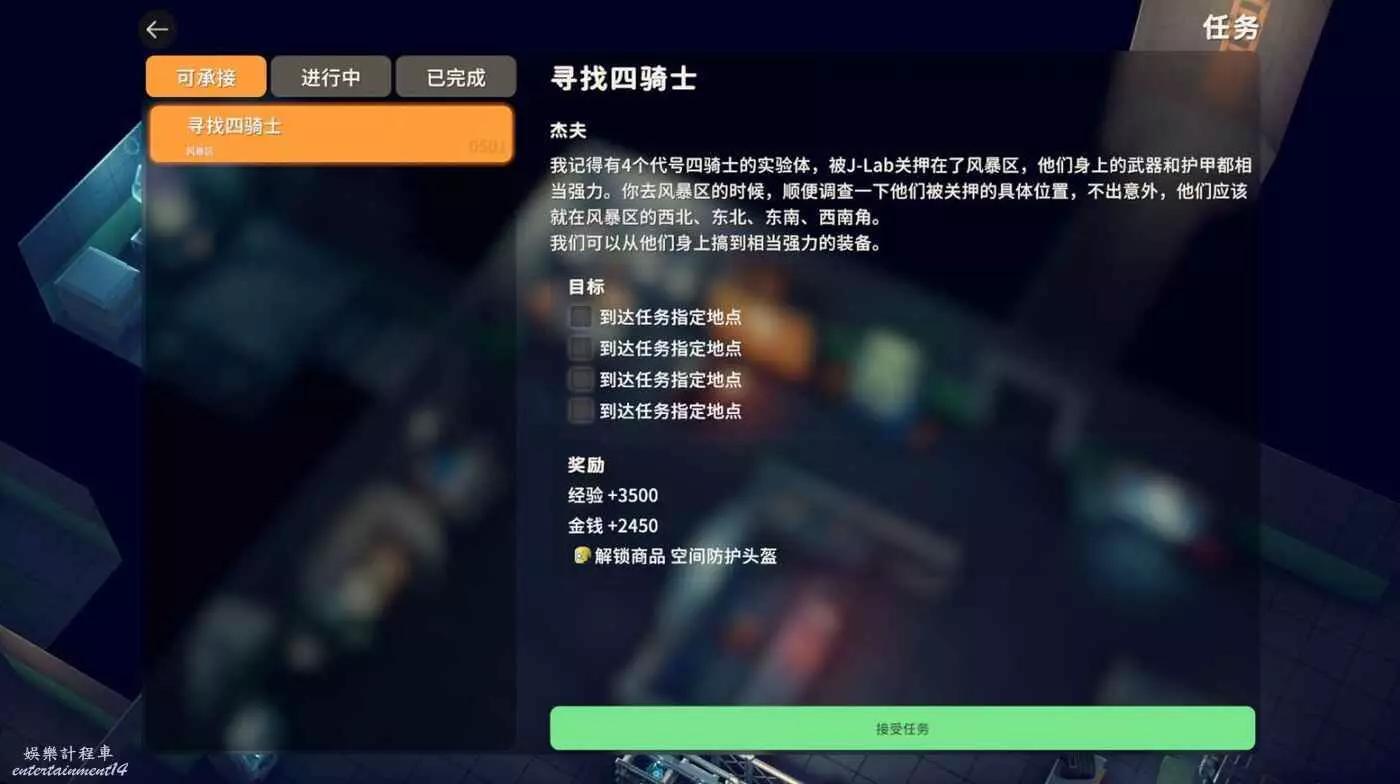Switch to the 可承接 tab
This screenshot has height=784, width=1400.
206,77
